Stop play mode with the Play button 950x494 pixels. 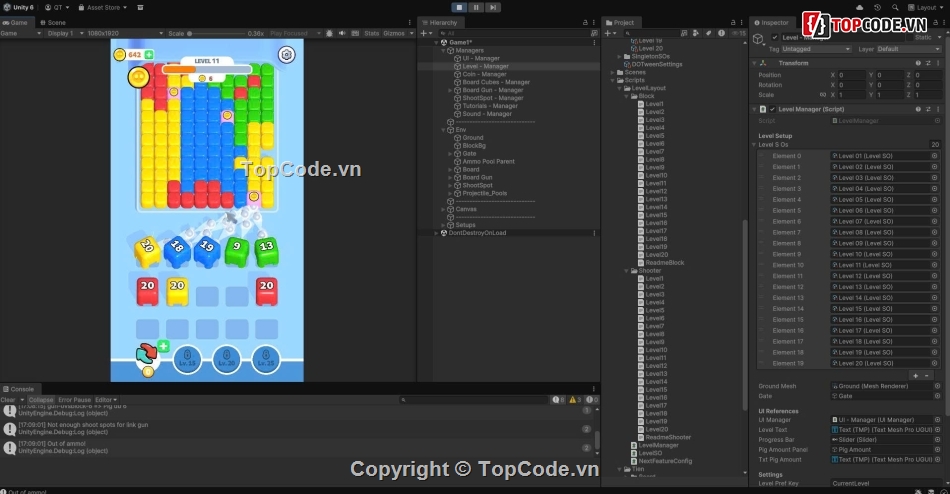pos(459,7)
